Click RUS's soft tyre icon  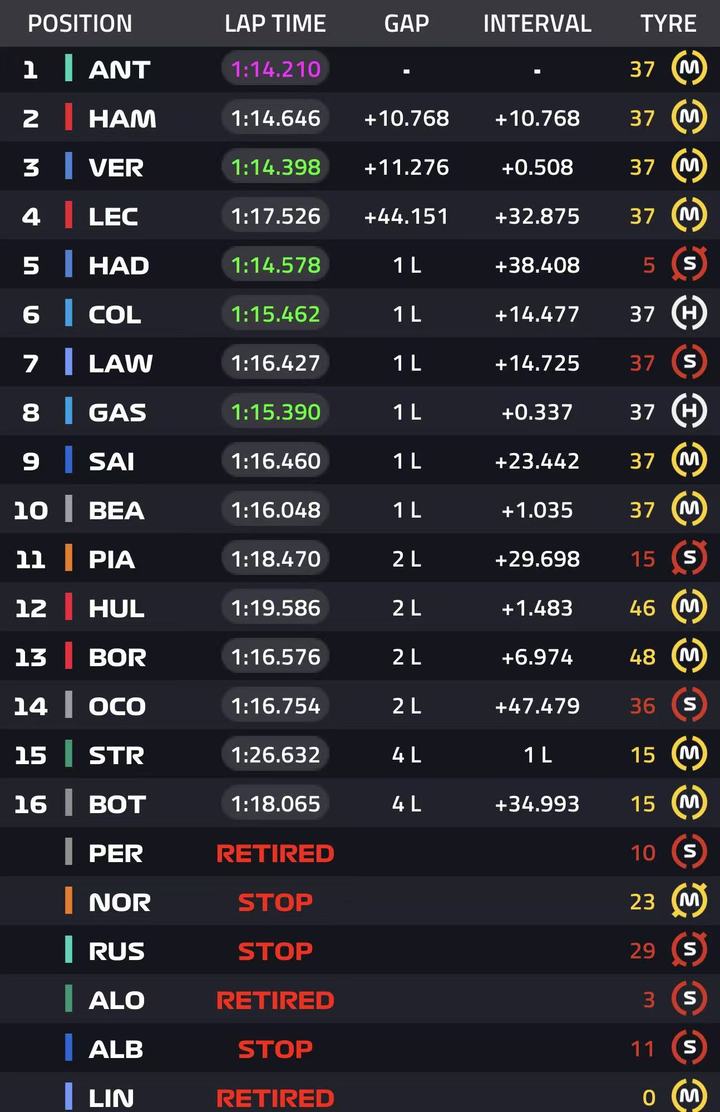click(x=689, y=950)
